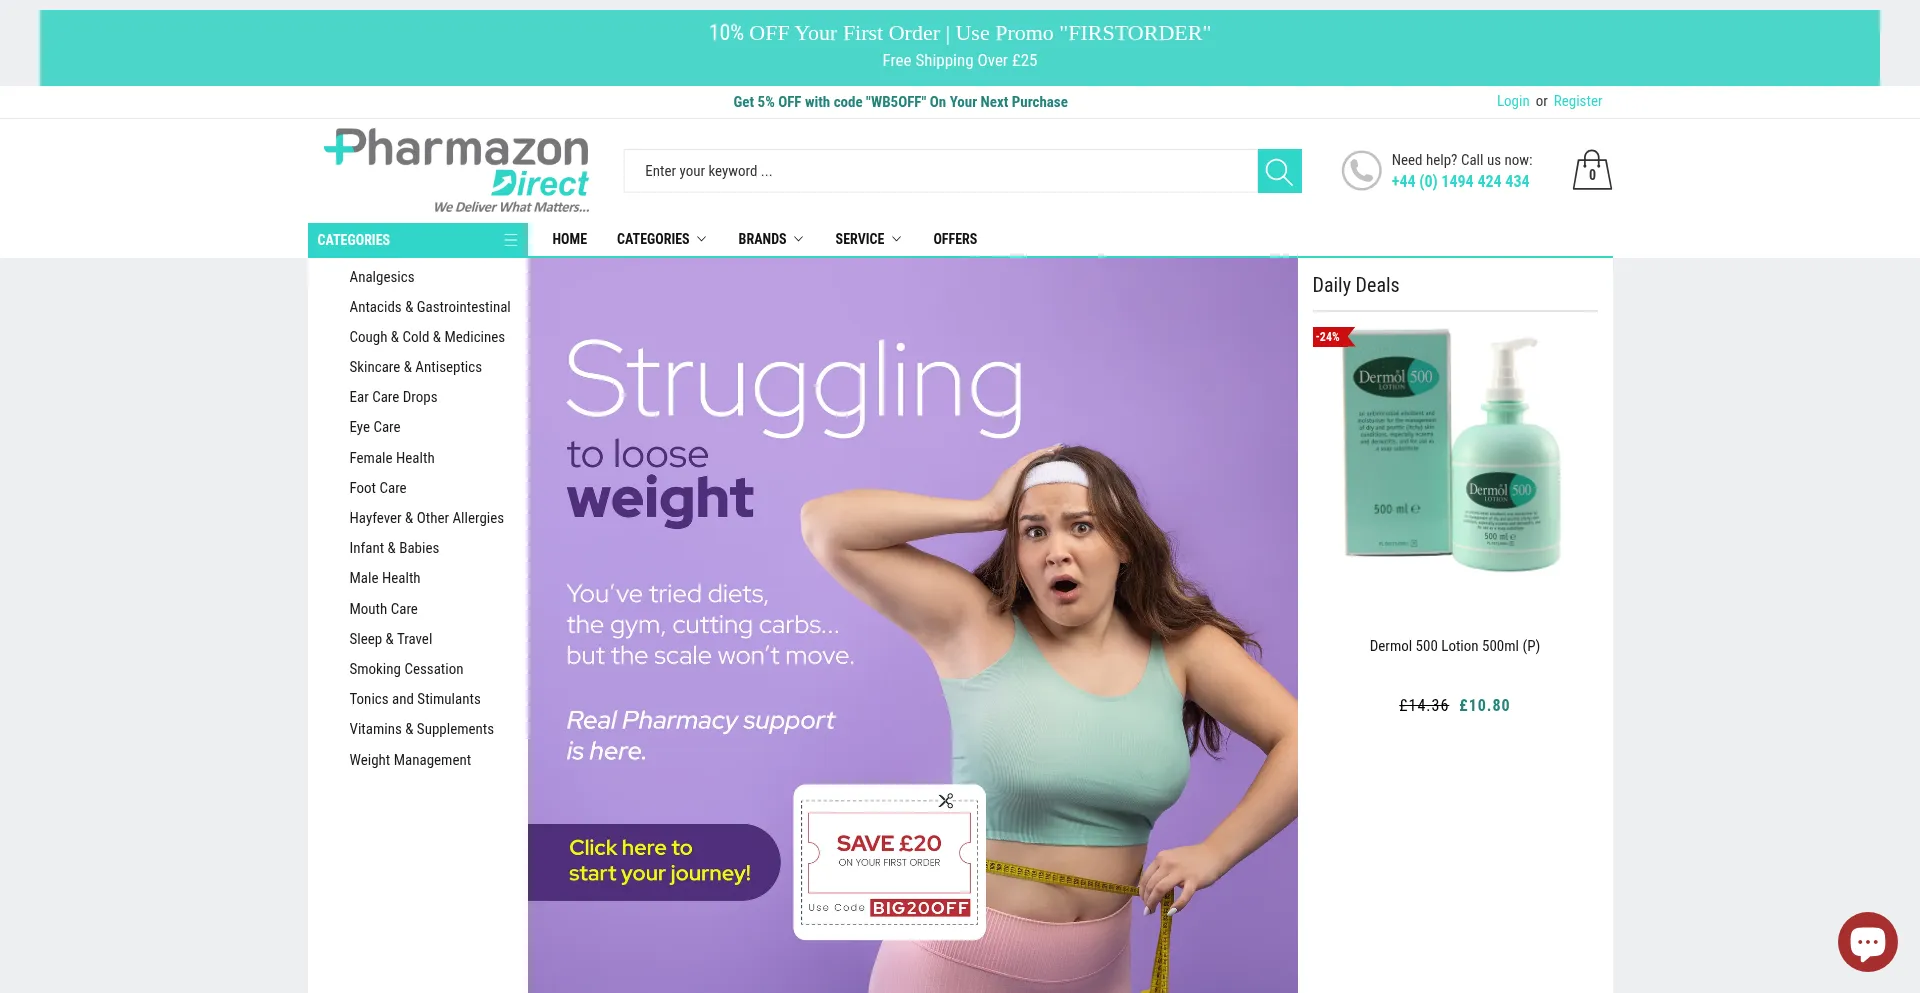Click the phone handset help icon
The height and width of the screenshot is (993, 1920).
[x=1361, y=171]
